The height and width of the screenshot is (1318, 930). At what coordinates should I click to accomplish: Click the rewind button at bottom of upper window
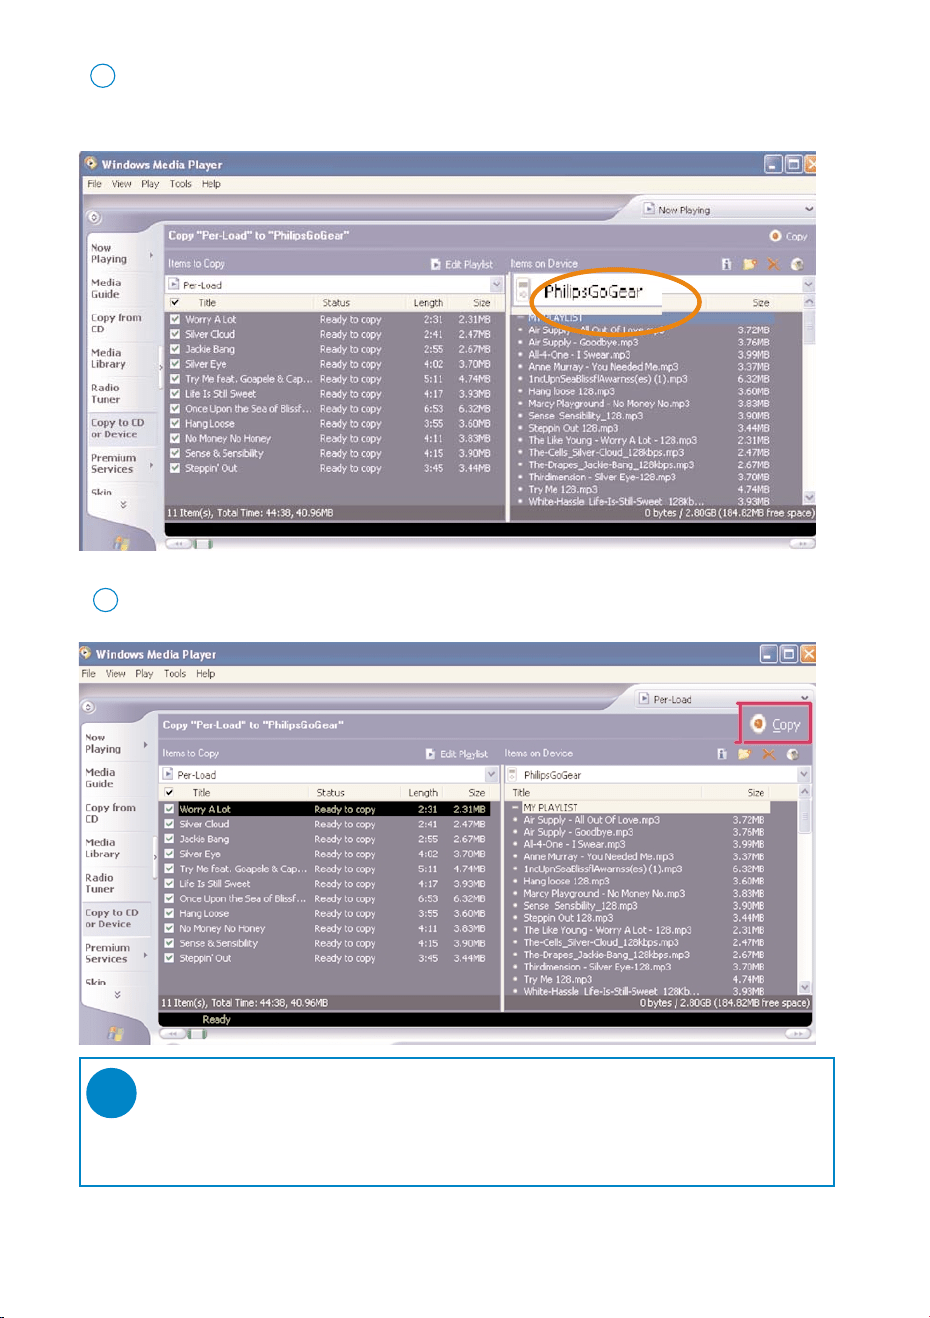pyautogui.click(x=178, y=544)
